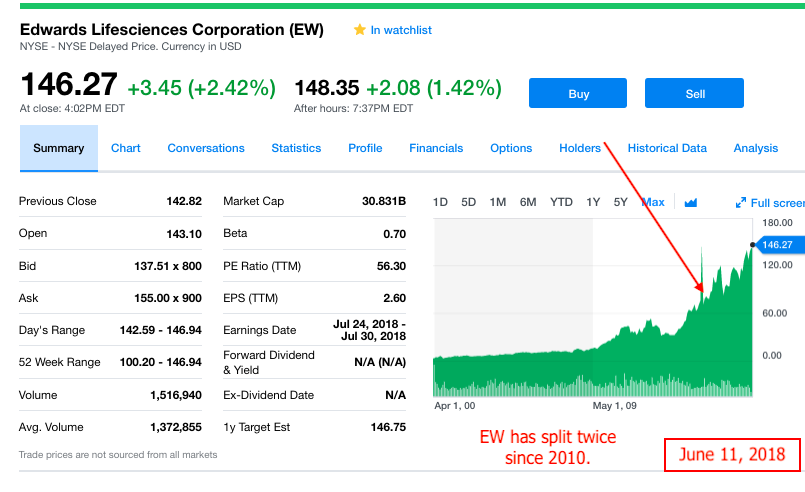Click the In watchlist link
Image resolution: width=805 pixels, height=492 pixels.
click(401, 30)
